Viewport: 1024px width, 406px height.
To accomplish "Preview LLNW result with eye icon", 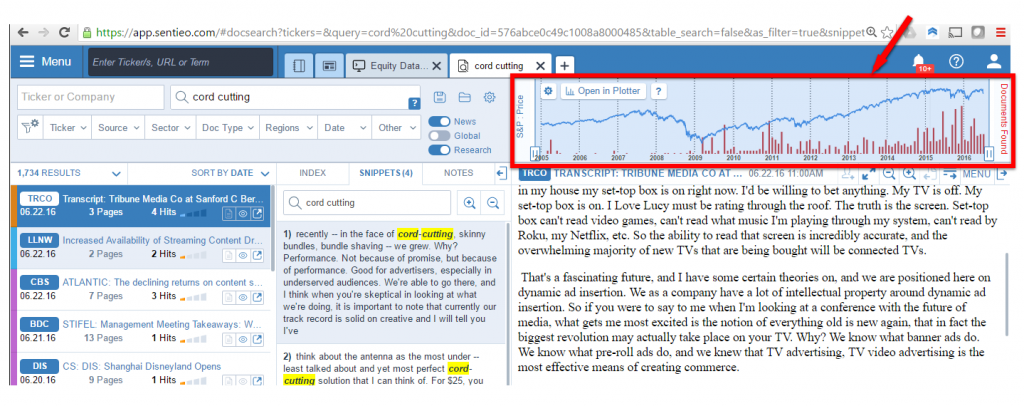I will point(243,255).
